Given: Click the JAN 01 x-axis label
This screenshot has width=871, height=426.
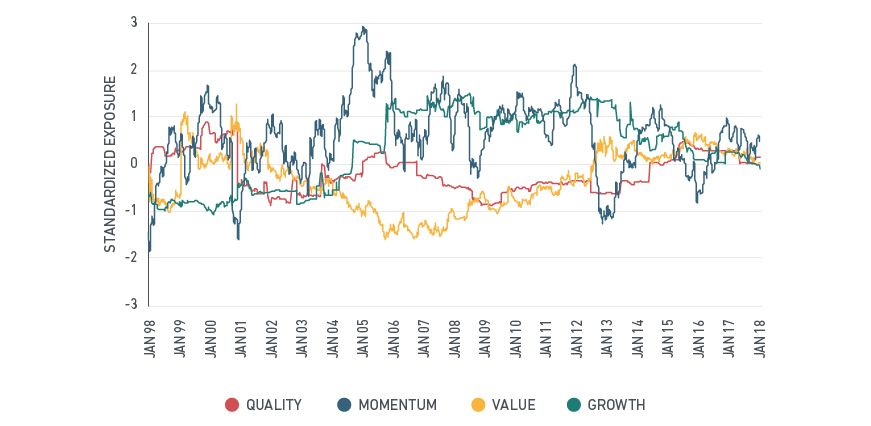Looking at the screenshot, I should coord(241,338).
